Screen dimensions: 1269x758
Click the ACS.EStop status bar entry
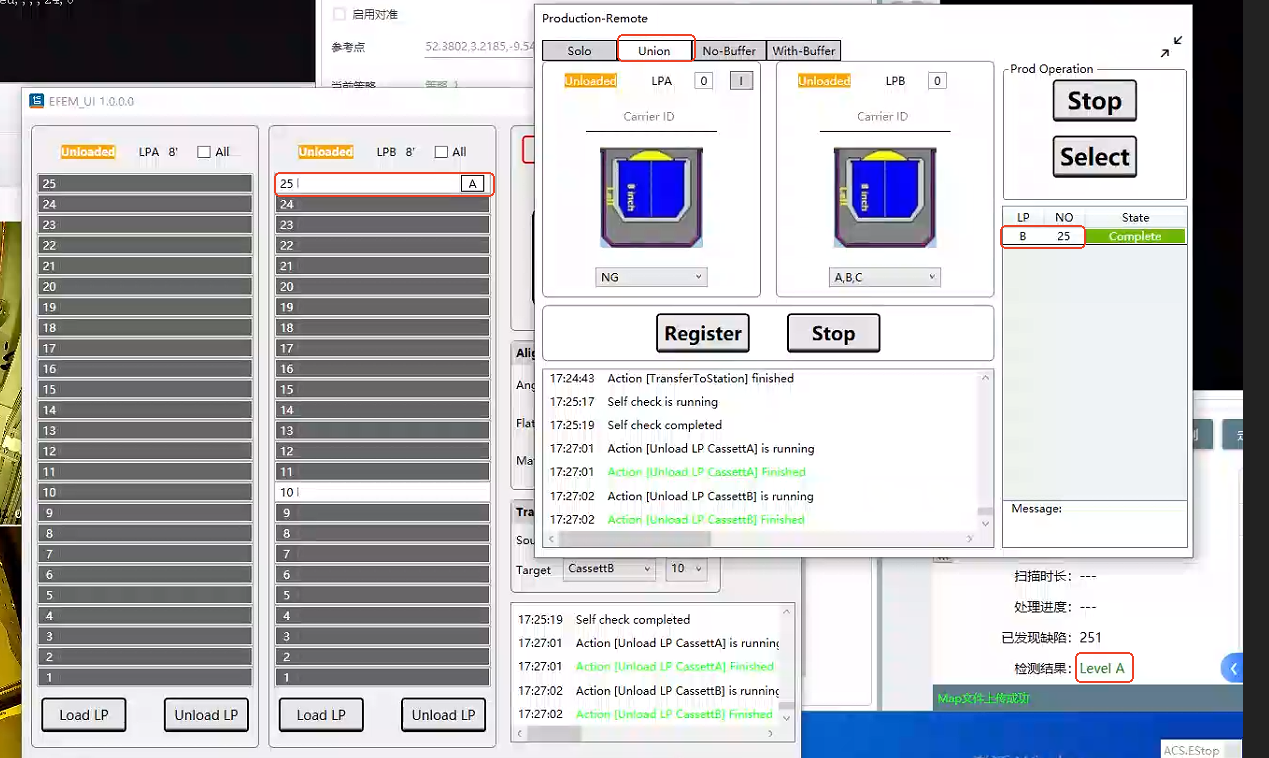(x=1193, y=750)
